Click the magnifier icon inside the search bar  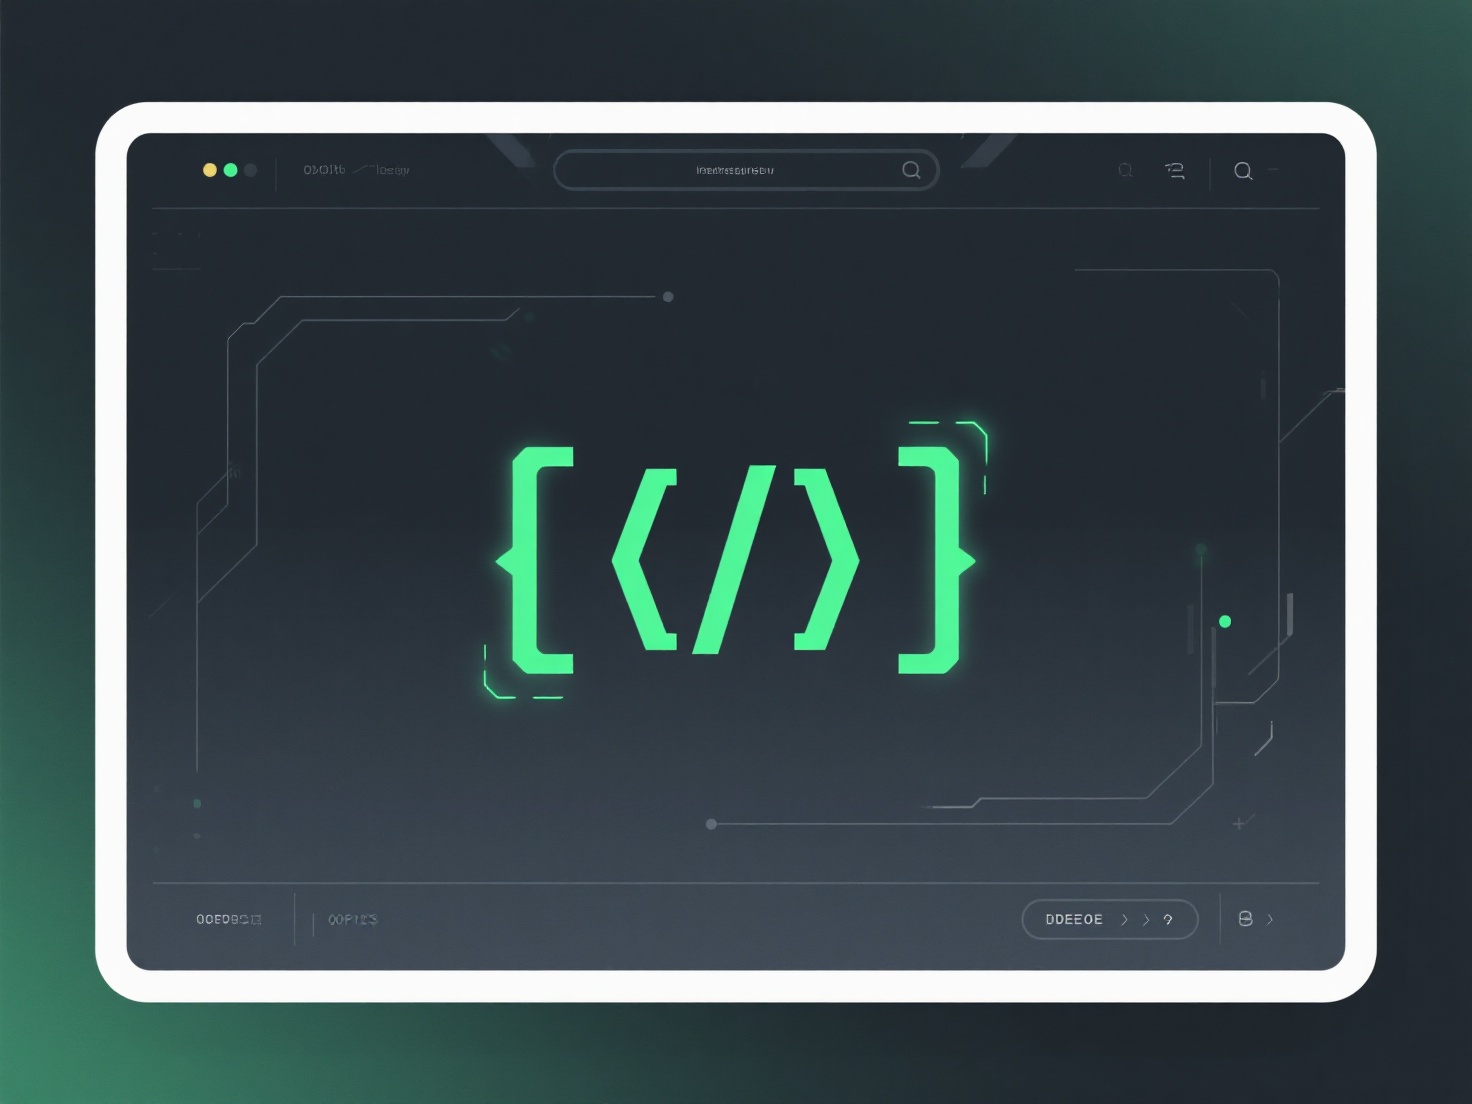(x=911, y=170)
